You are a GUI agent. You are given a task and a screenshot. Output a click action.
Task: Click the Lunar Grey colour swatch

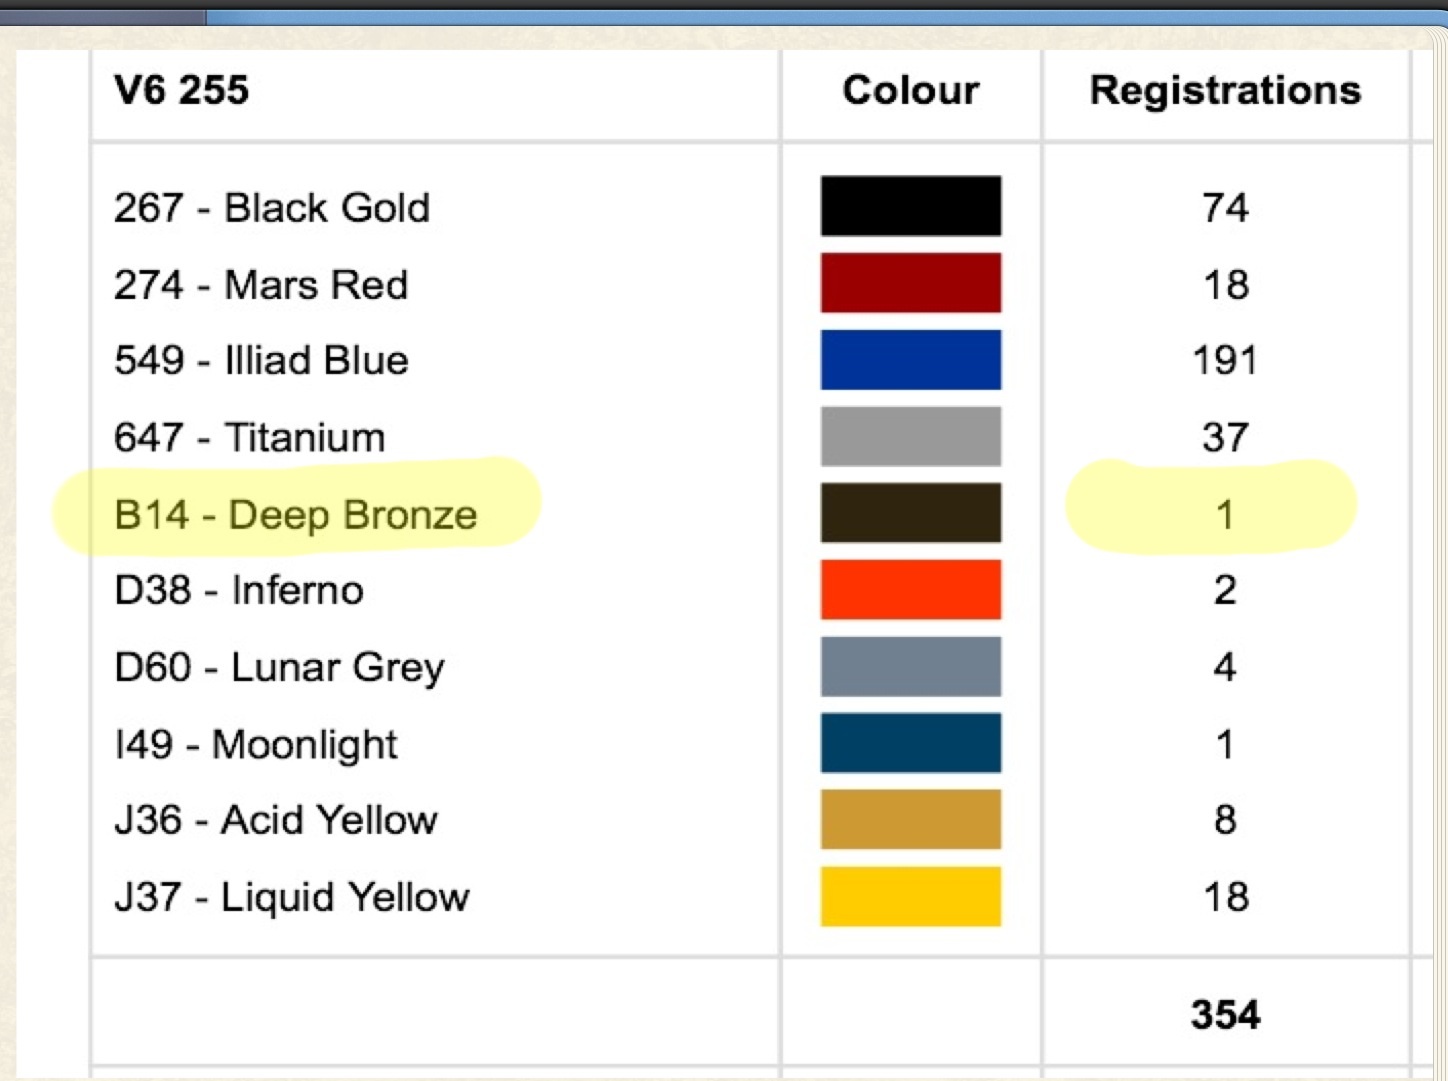[x=910, y=667]
